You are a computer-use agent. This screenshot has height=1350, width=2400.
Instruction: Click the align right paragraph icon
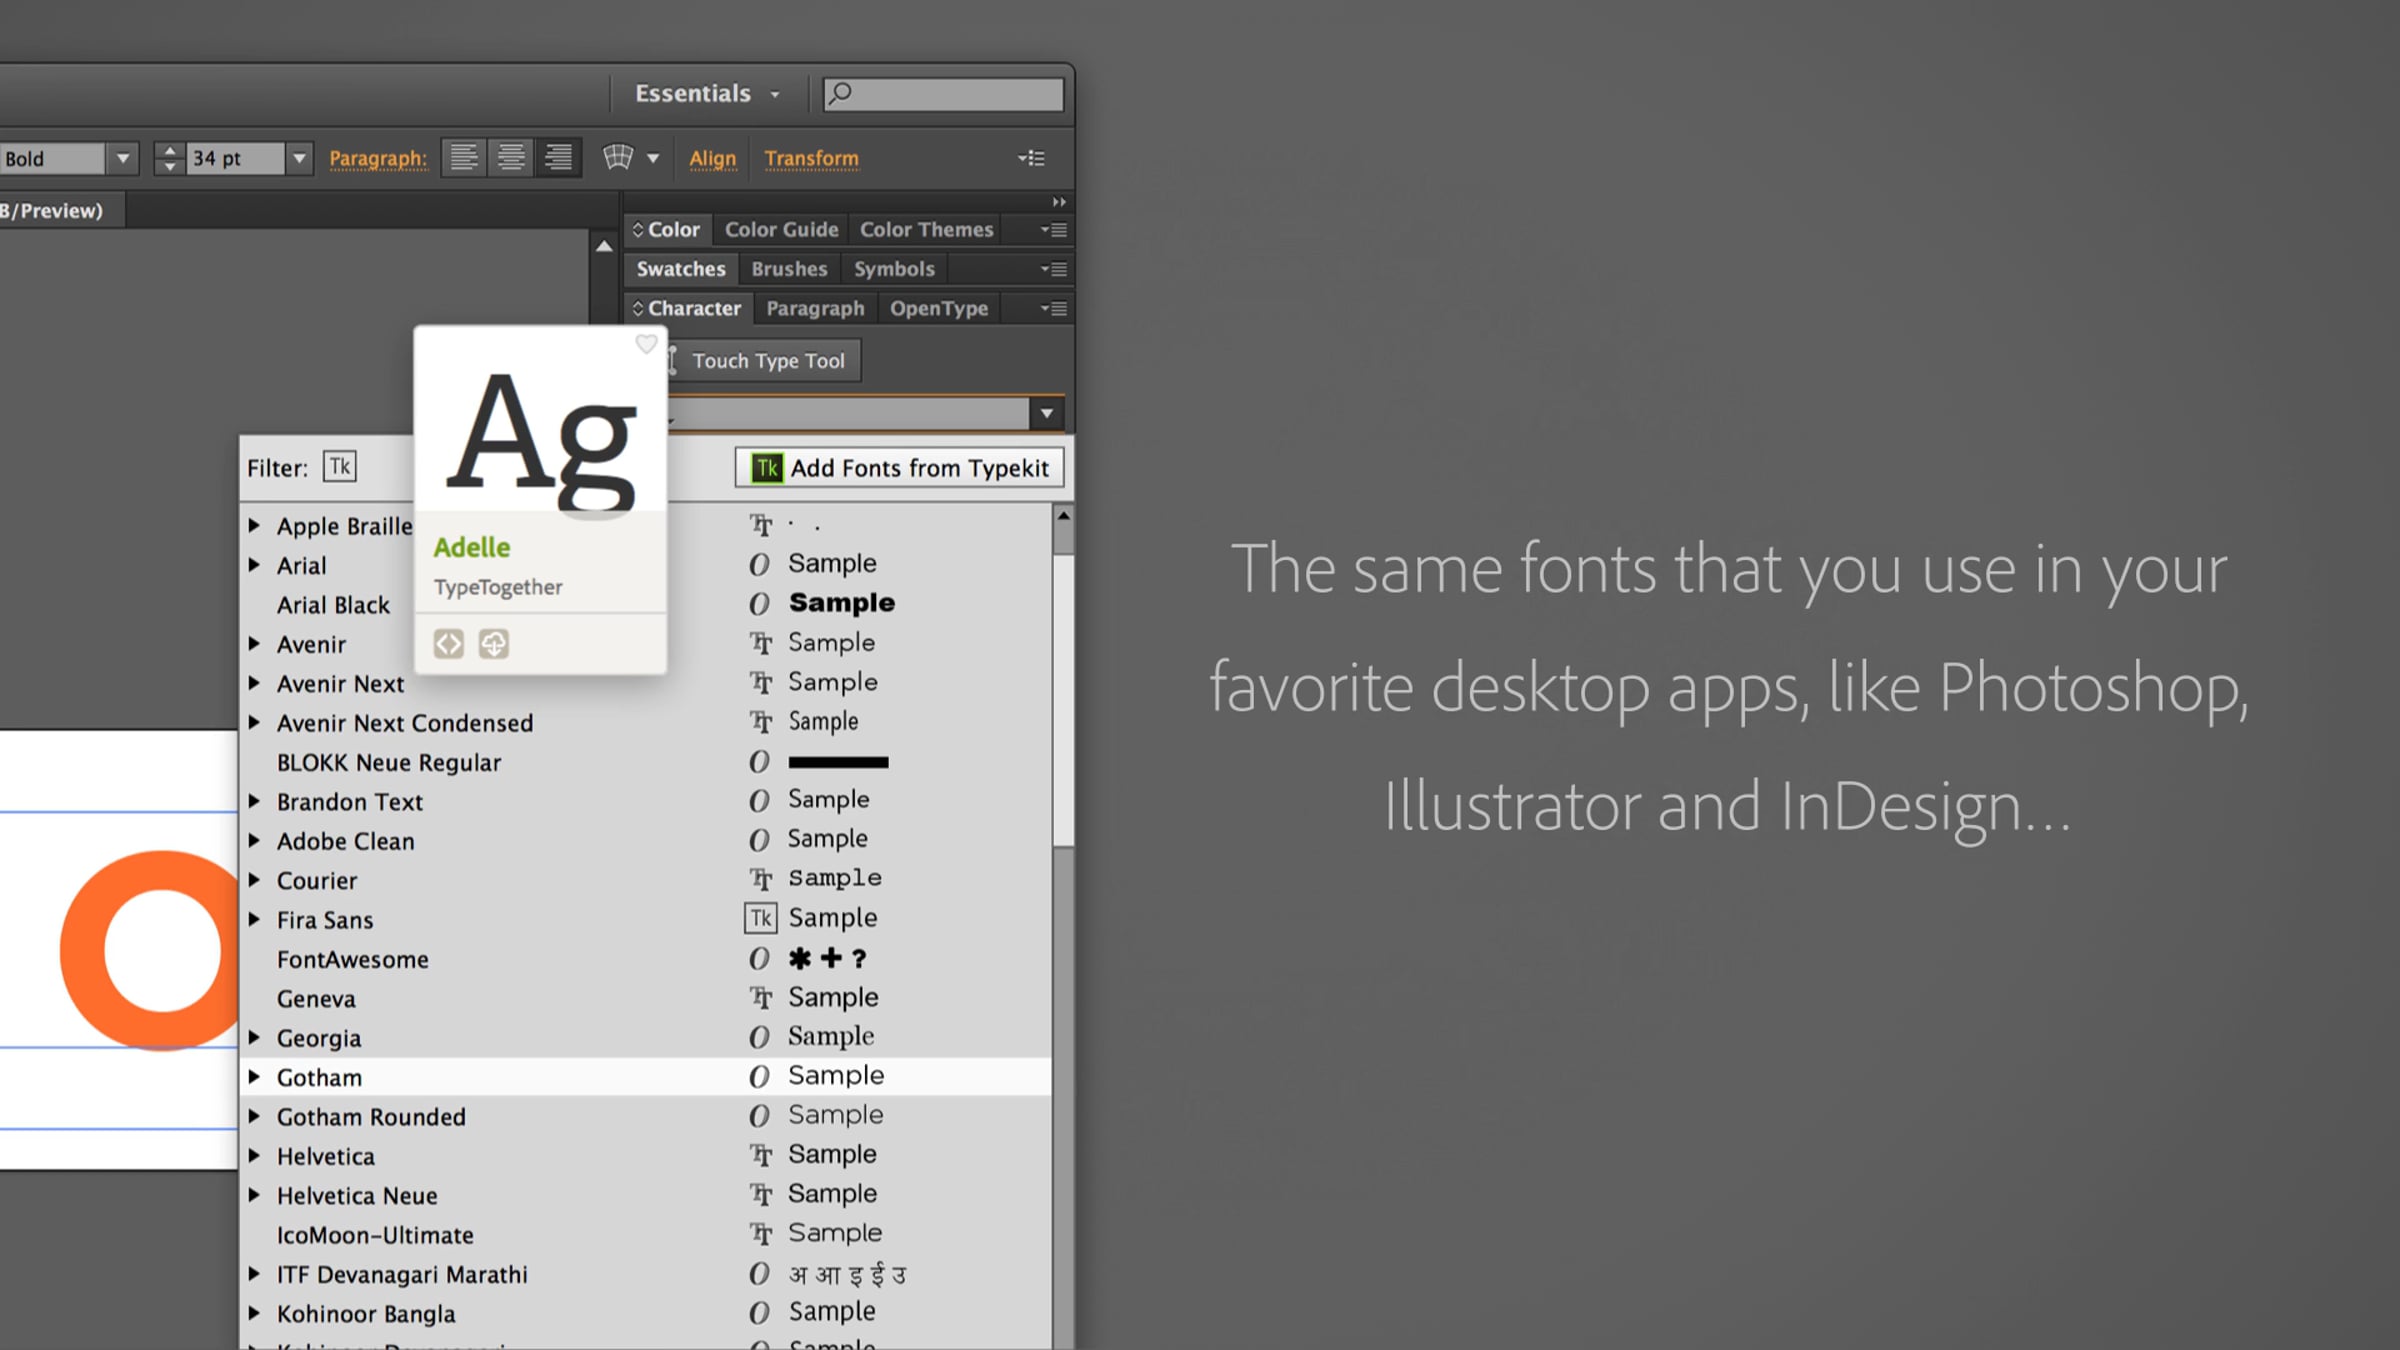[558, 158]
